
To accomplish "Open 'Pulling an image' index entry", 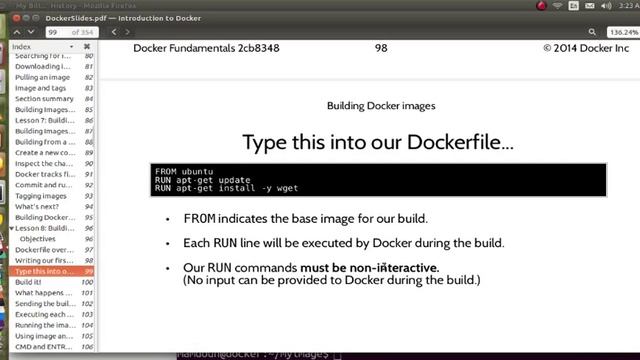I will [53, 77].
